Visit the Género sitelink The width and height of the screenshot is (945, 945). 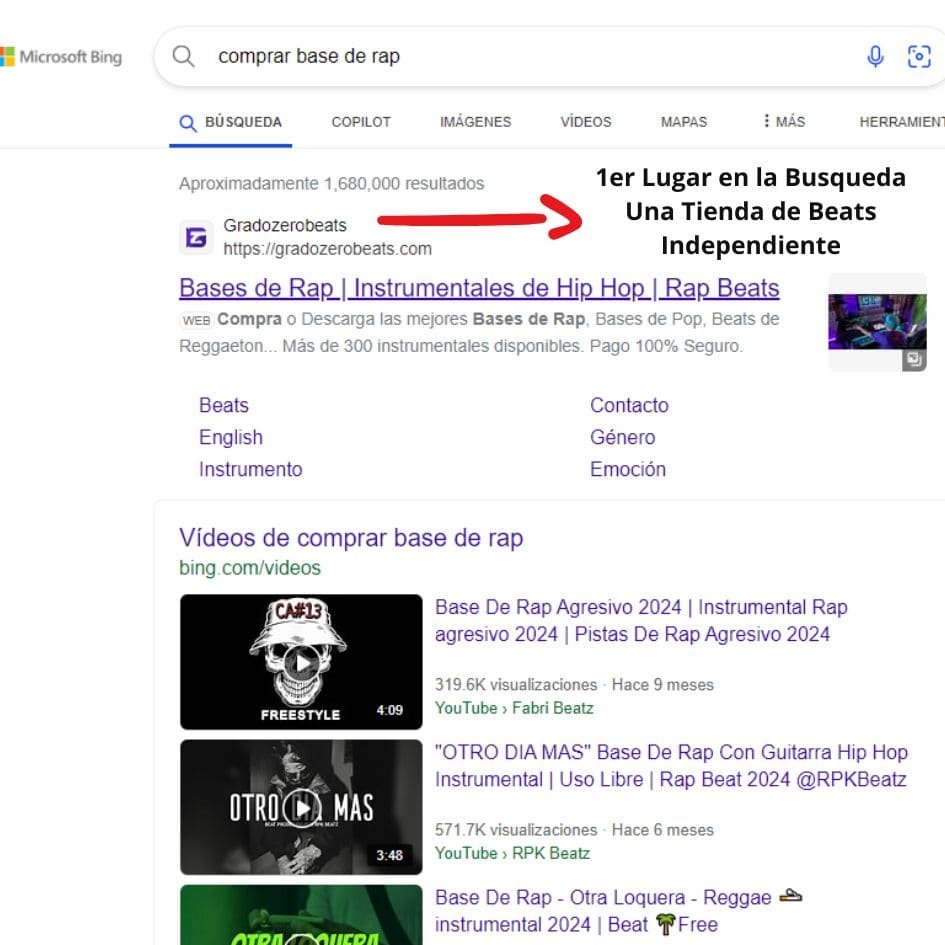click(x=622, y=437)
